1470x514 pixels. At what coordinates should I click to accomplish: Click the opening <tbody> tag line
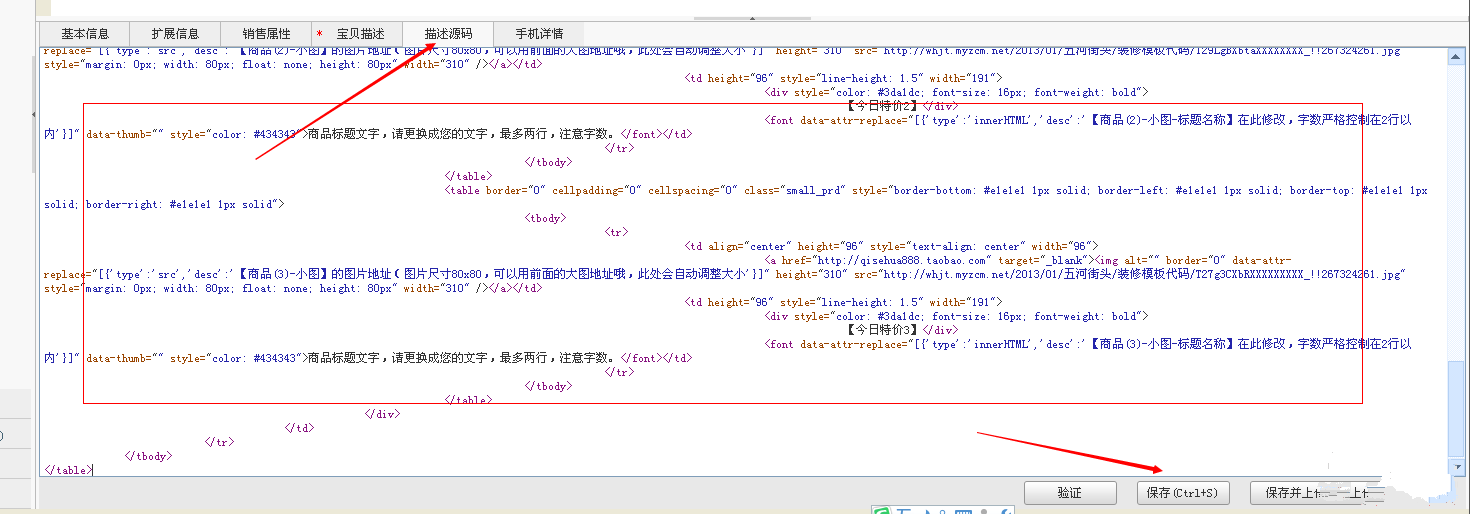[547, 218]
